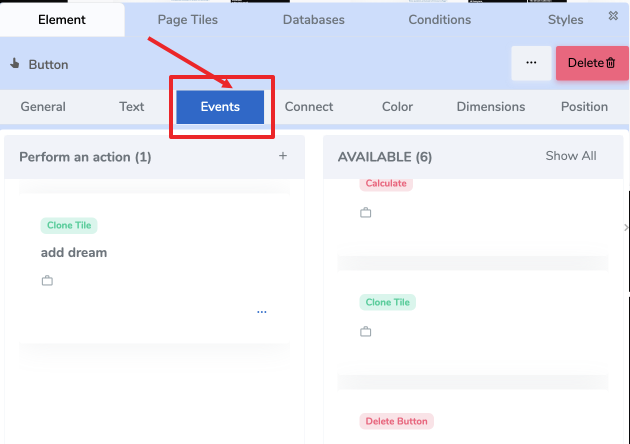Switch to the Element tab

click(x=62, y=20)
